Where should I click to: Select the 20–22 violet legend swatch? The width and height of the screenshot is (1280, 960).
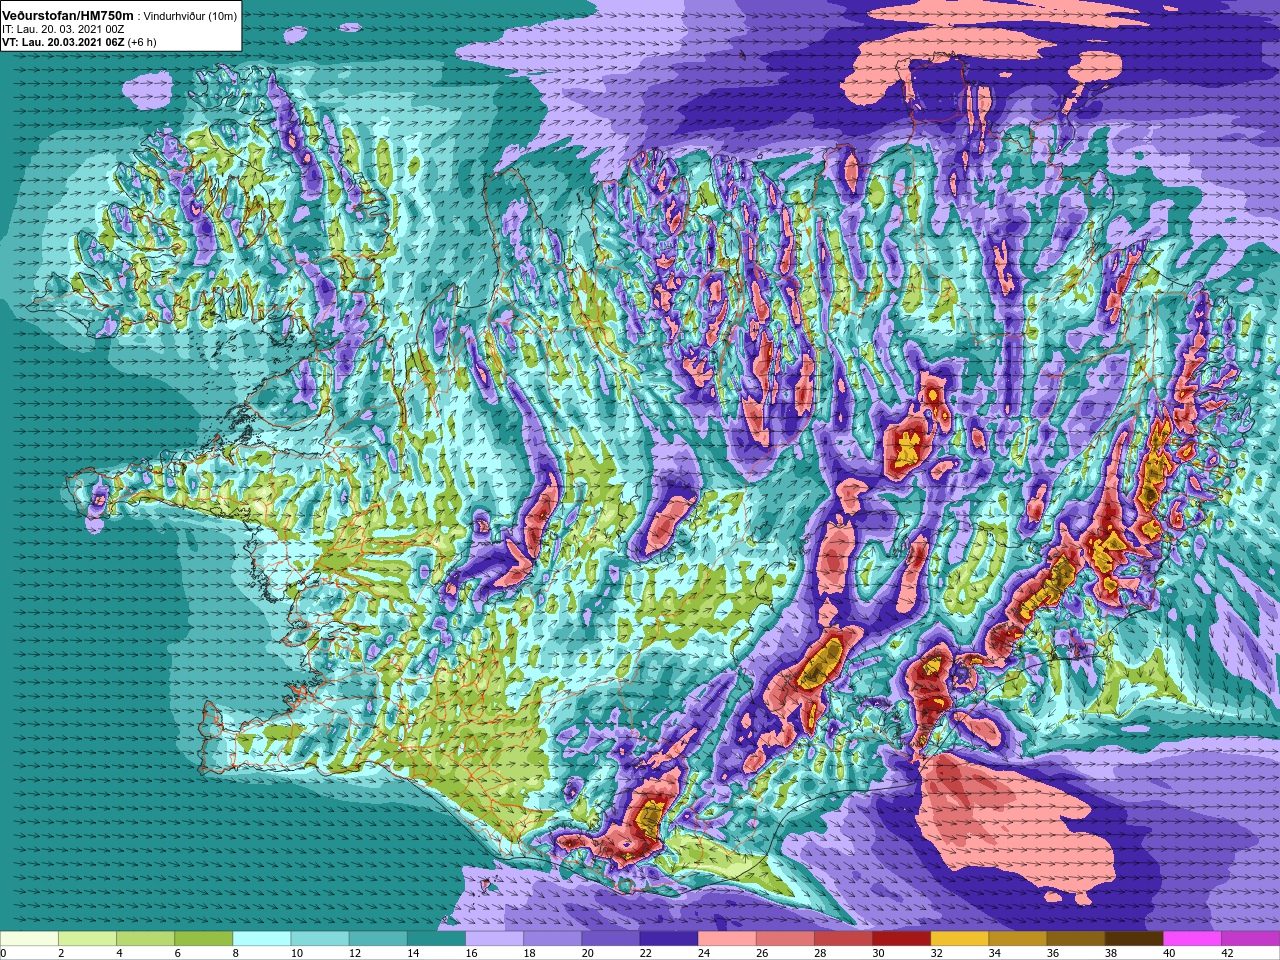(x=610, y=939)
